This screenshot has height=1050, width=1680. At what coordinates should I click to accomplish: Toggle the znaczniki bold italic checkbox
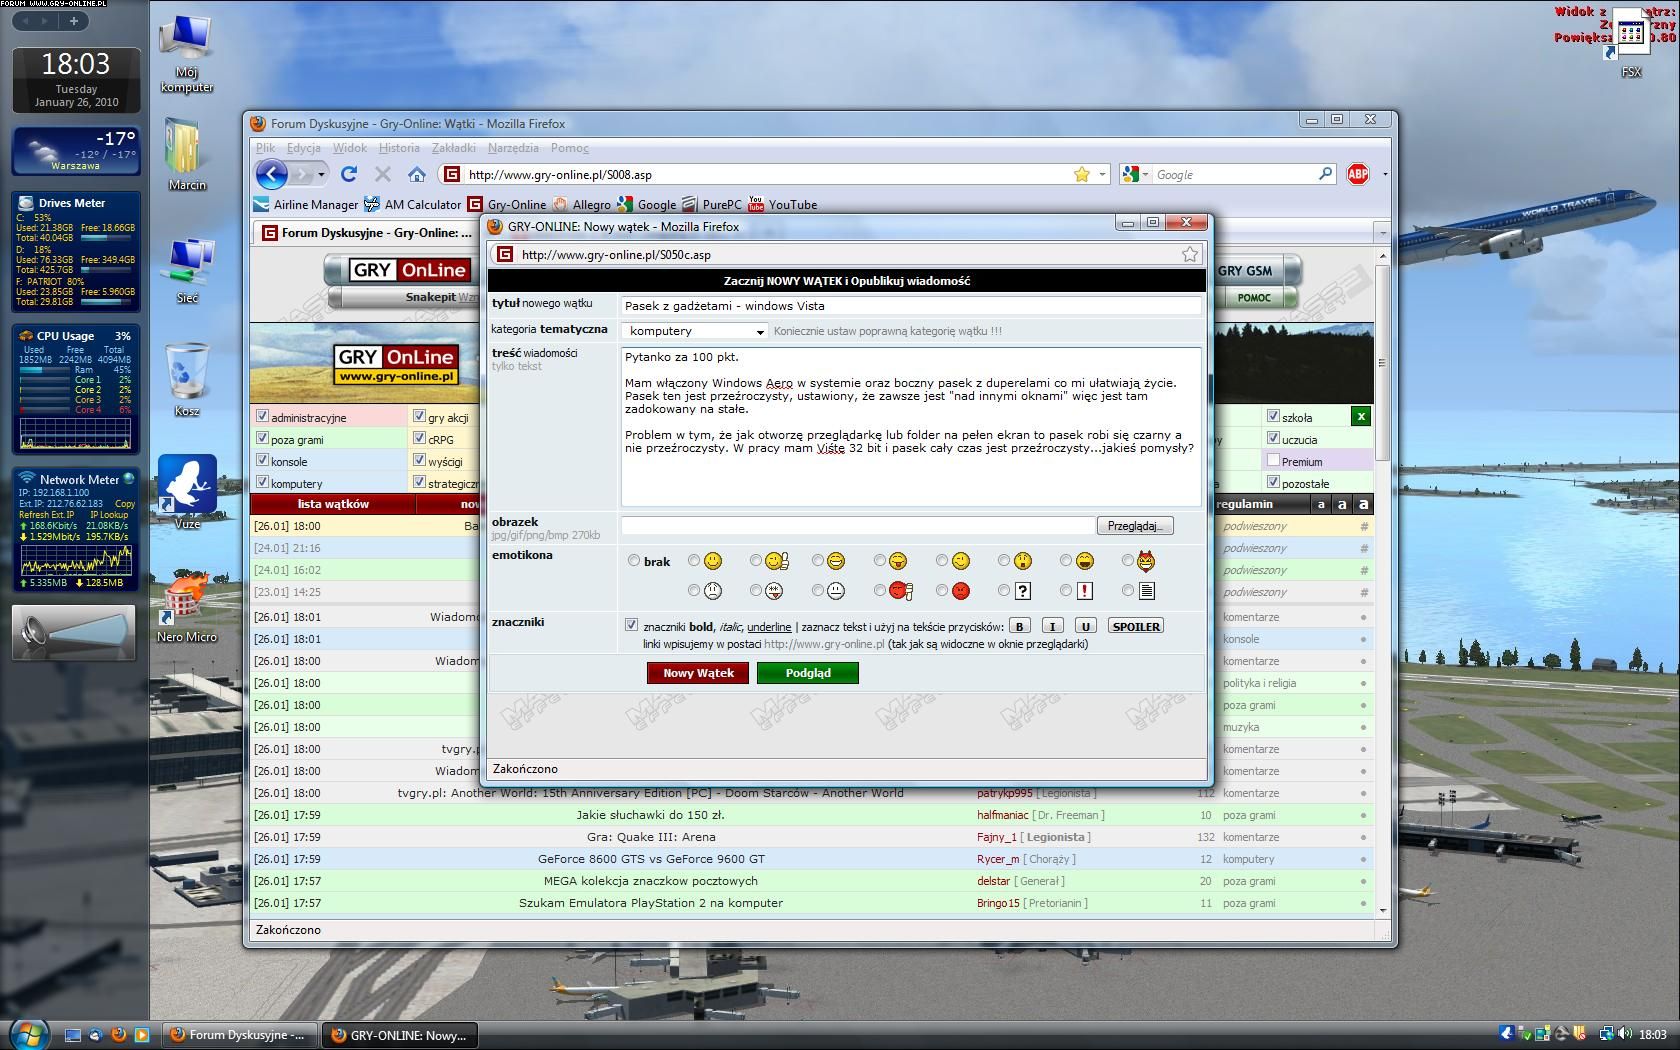631,625
